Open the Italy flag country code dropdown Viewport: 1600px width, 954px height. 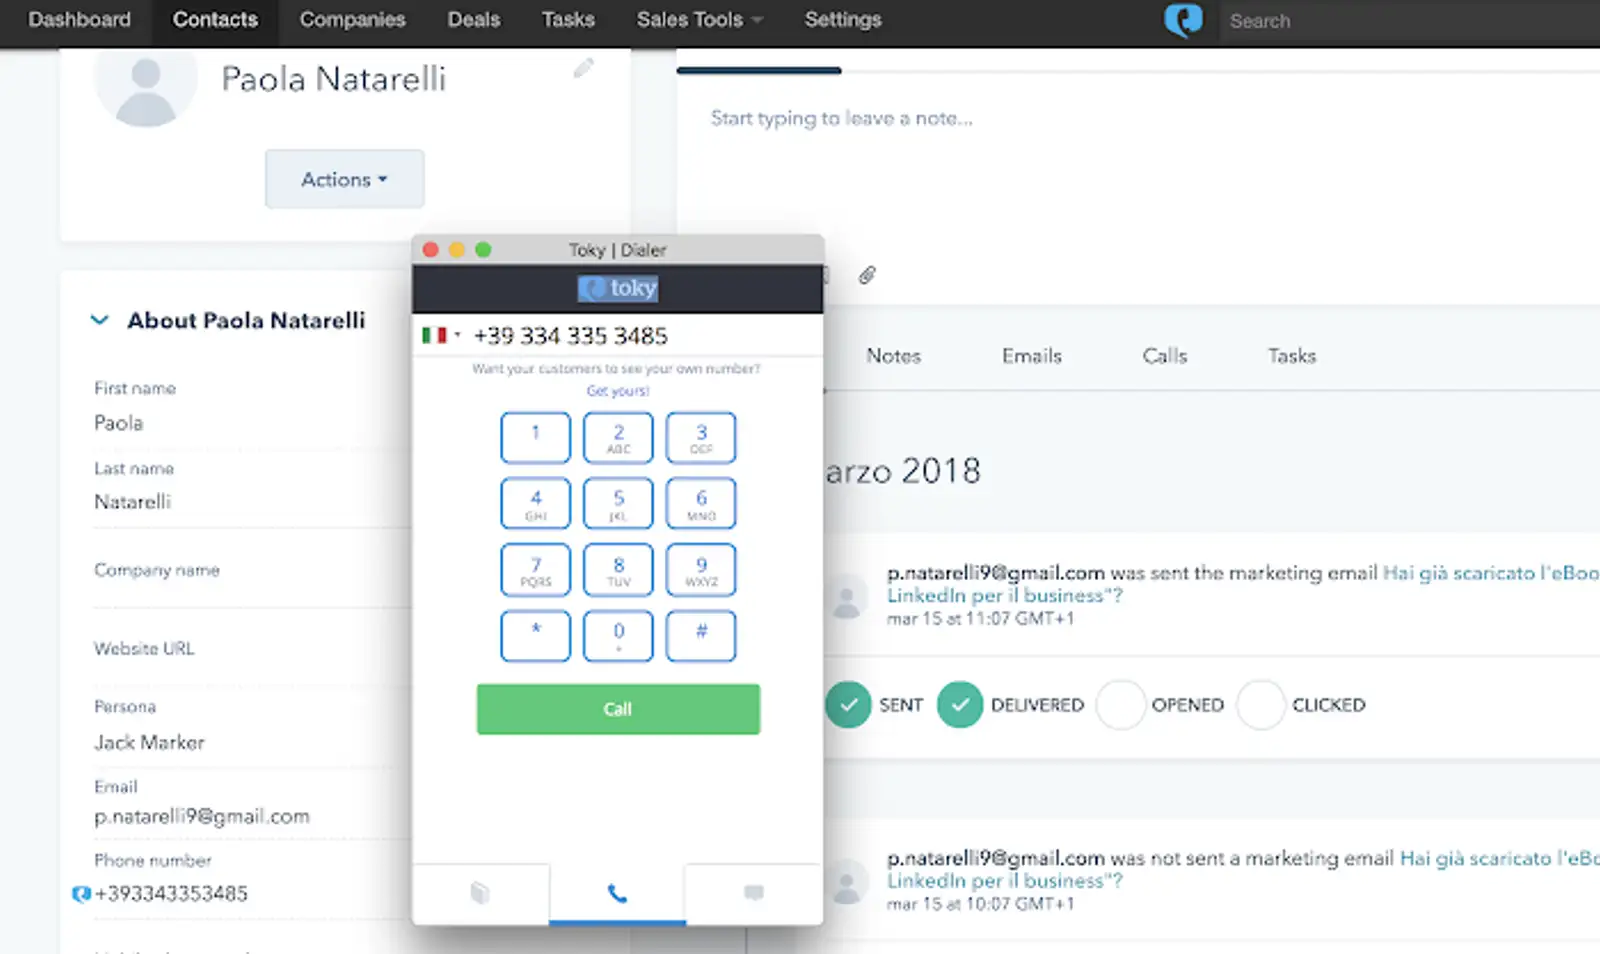point(441,335)
